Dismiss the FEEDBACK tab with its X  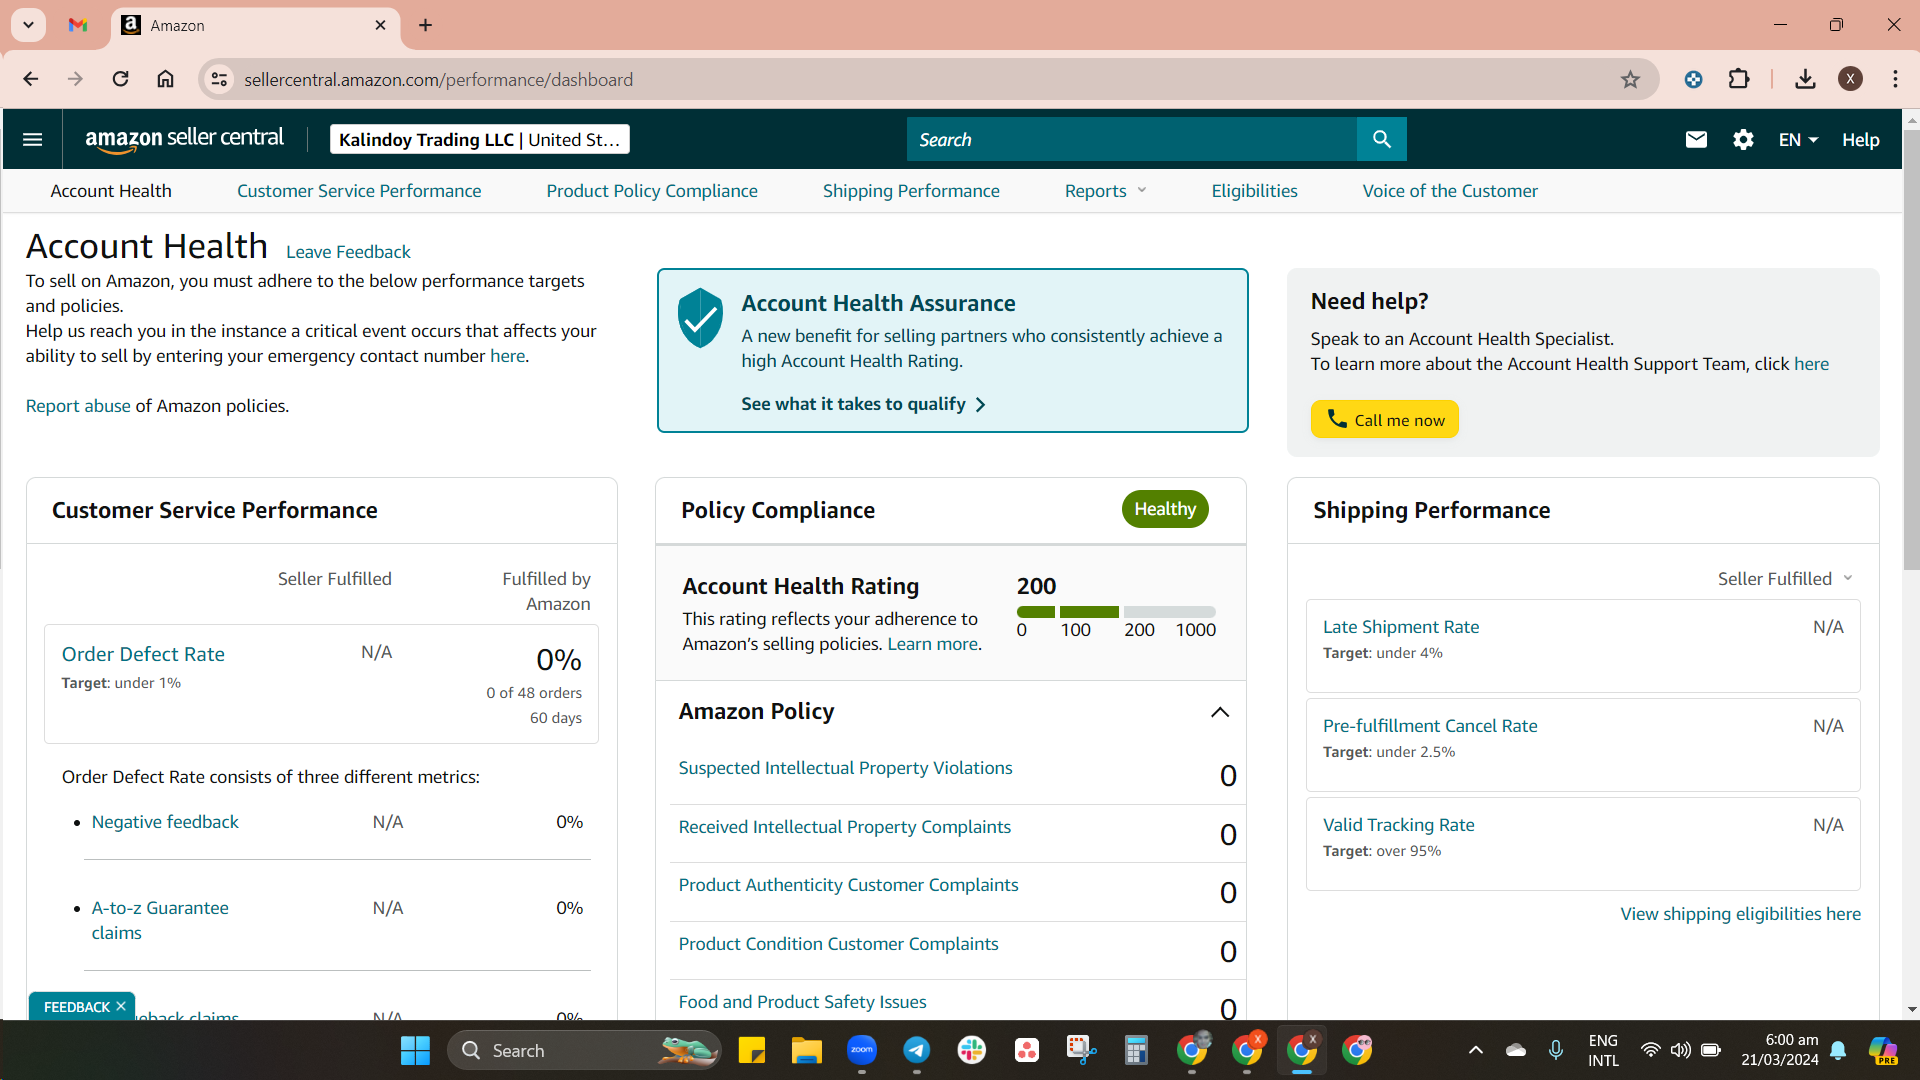pos(121,1006)
